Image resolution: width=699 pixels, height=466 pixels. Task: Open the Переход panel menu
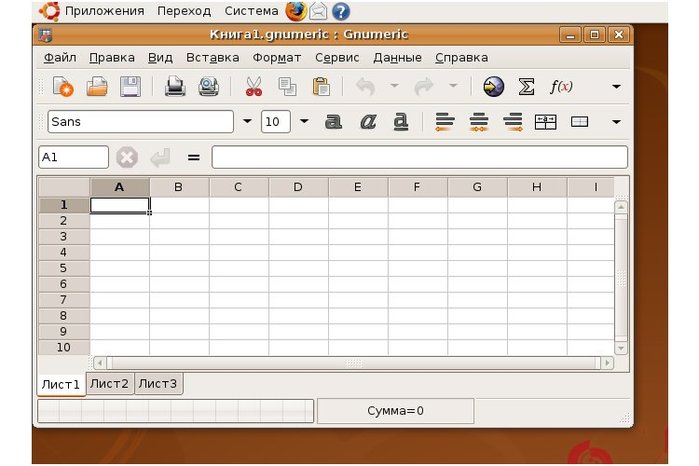pyautogui.click(x=184, y=11)
